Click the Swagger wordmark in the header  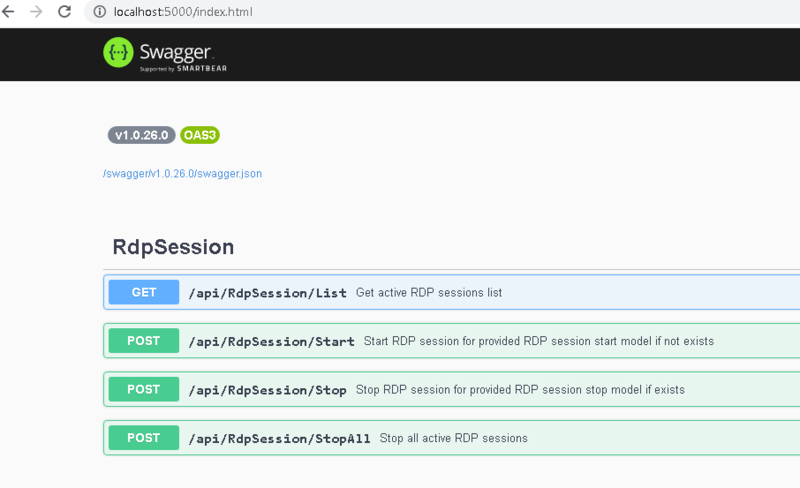(175, 52)
